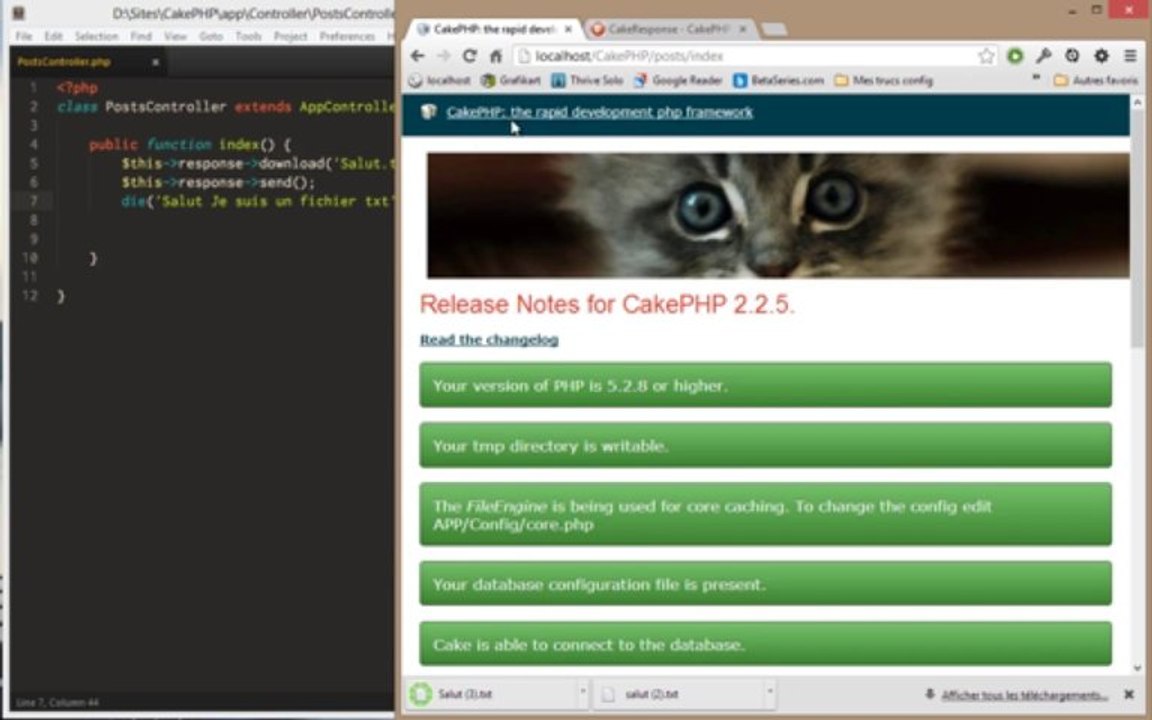Close the PostsController.php editor tab
The image size is (1152, 720).
pos(155,62)
